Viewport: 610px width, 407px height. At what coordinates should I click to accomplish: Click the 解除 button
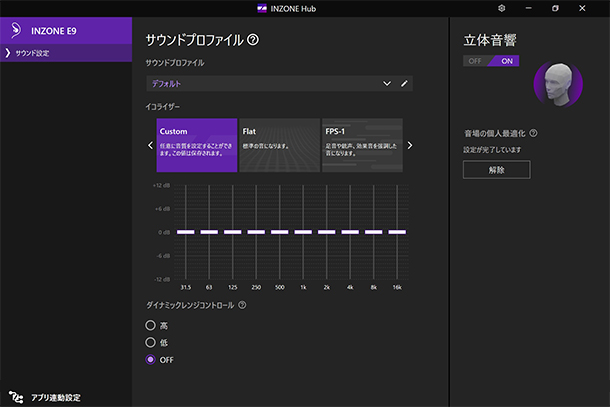497,170
